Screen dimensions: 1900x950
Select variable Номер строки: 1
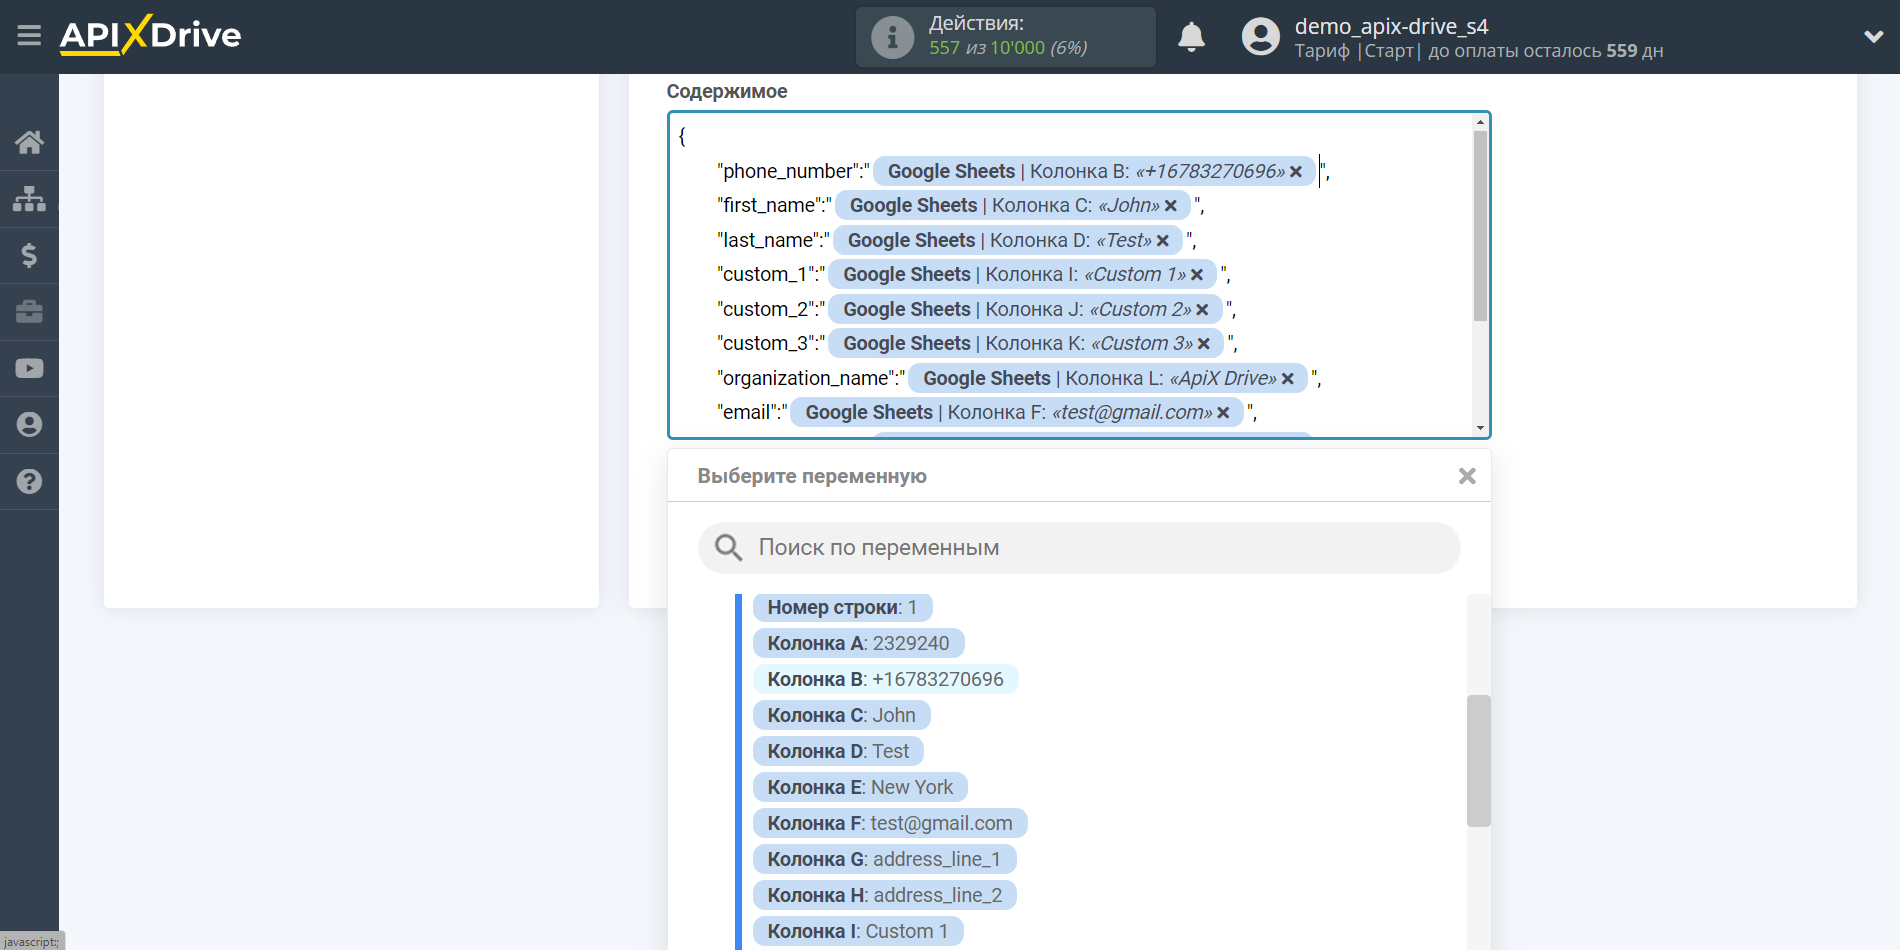[842, 607]
